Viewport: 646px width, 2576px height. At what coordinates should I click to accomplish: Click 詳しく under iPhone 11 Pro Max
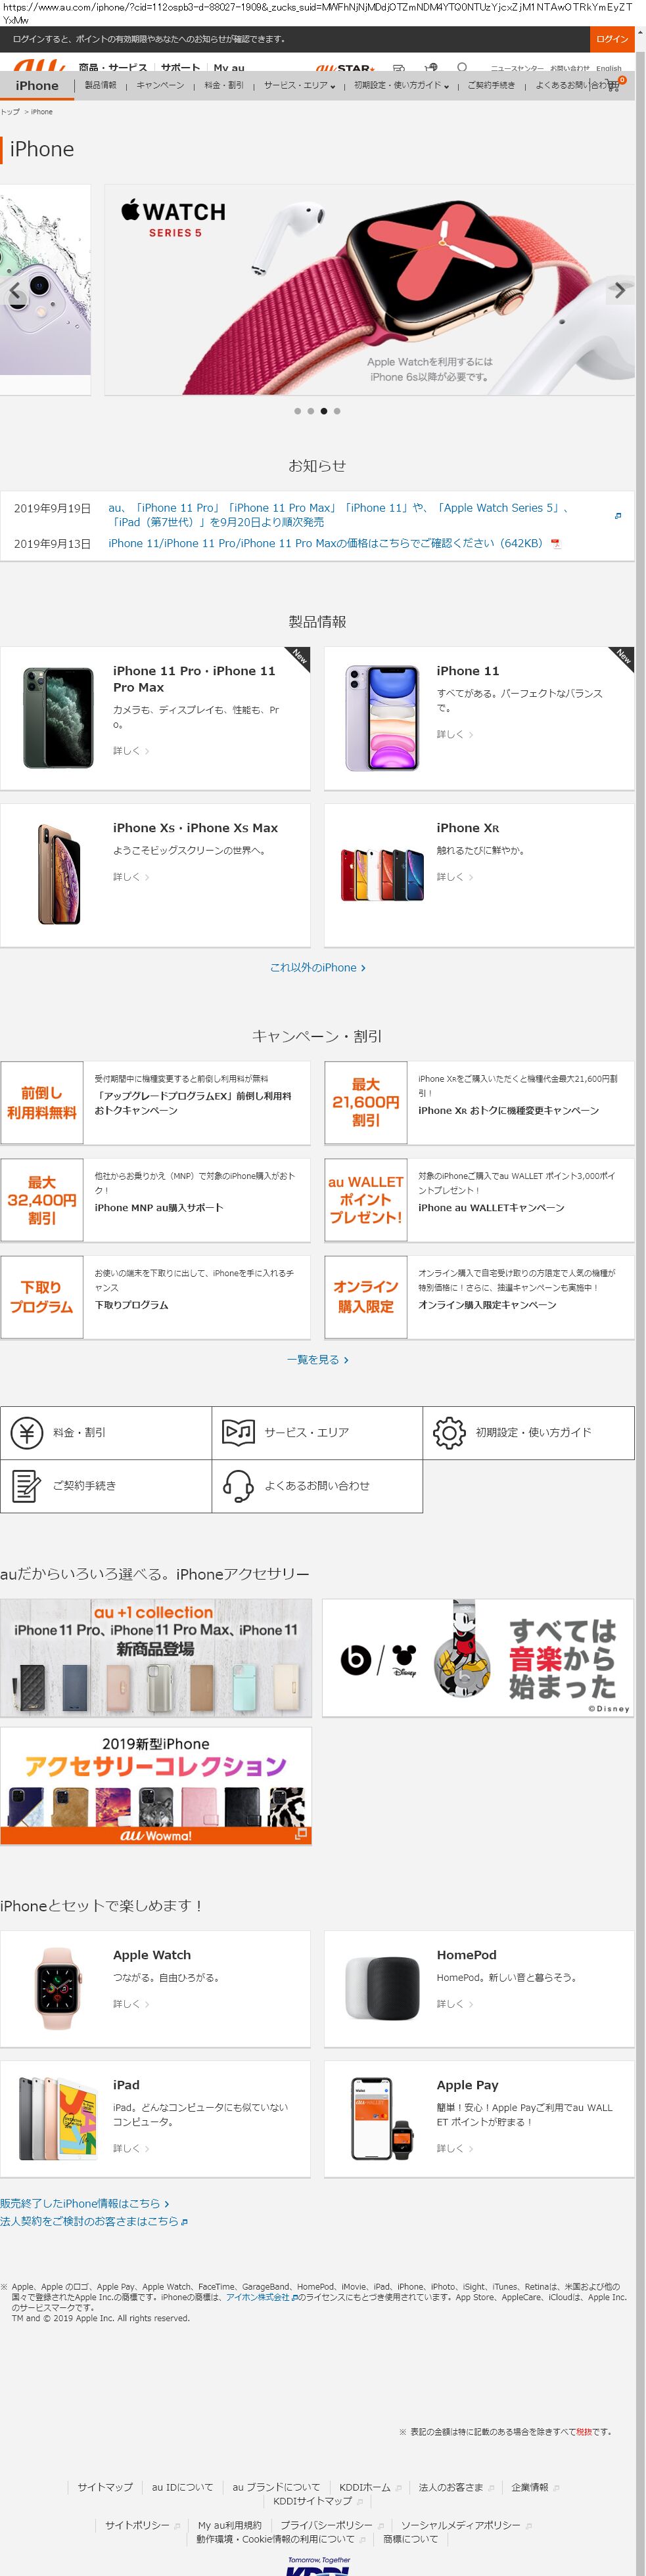pos(130,751)
